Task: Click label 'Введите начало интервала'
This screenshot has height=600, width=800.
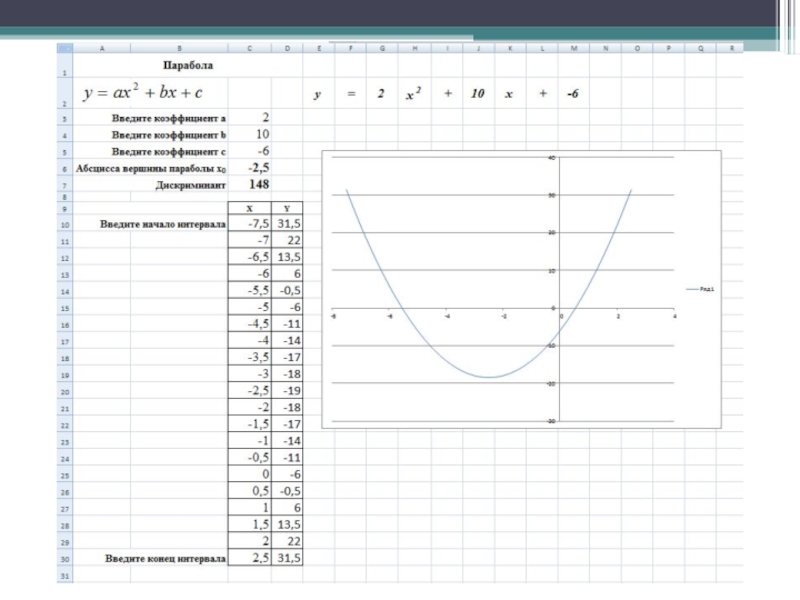Action: 163,224
